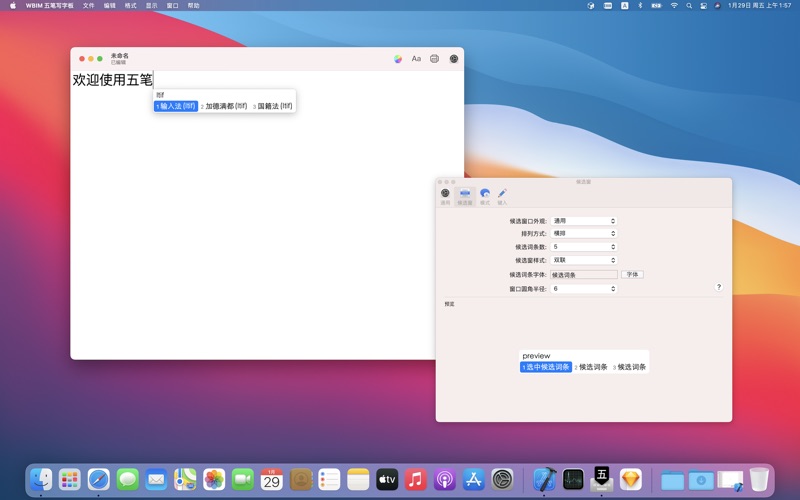Open Apple TV from the Dock
The width and height of the screenshot is (800, 500).
[x=387, y=480]
